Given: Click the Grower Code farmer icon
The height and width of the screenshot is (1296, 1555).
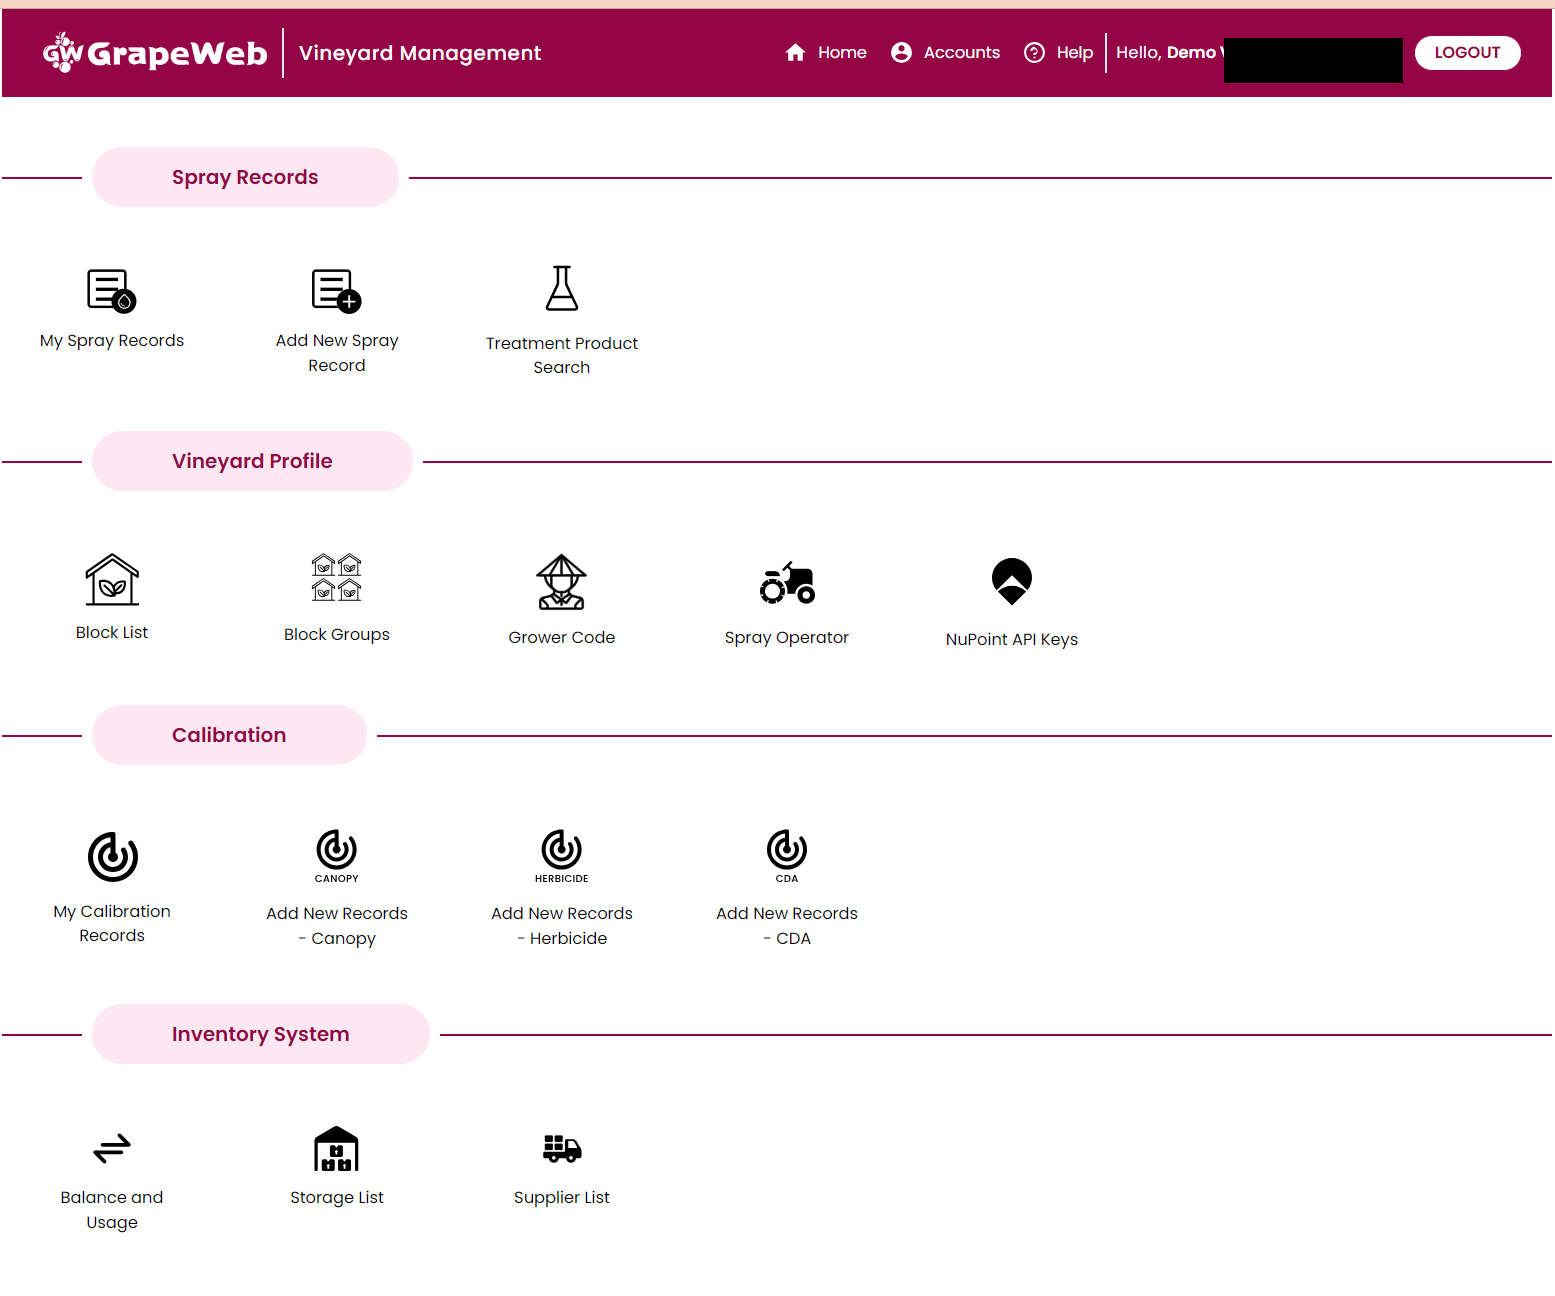Looking at the screenshot, I should (x=561, y=581).
